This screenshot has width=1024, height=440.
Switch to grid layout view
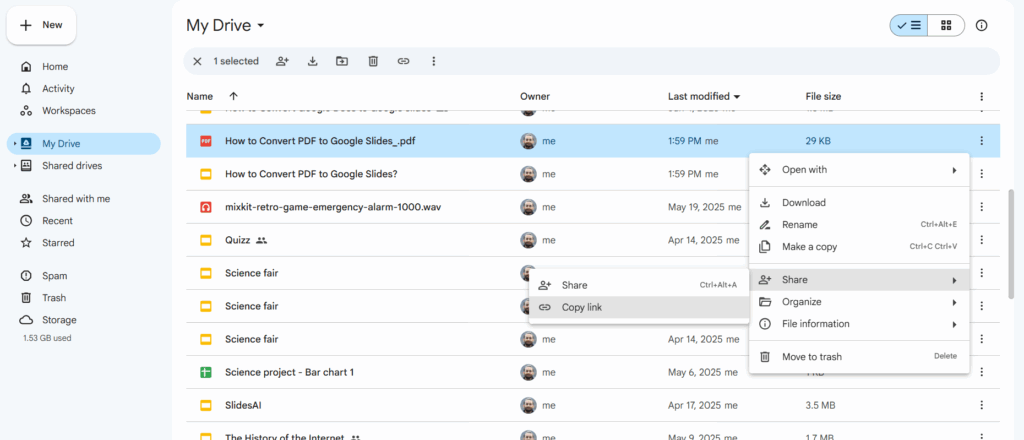[x=946, y=25]
